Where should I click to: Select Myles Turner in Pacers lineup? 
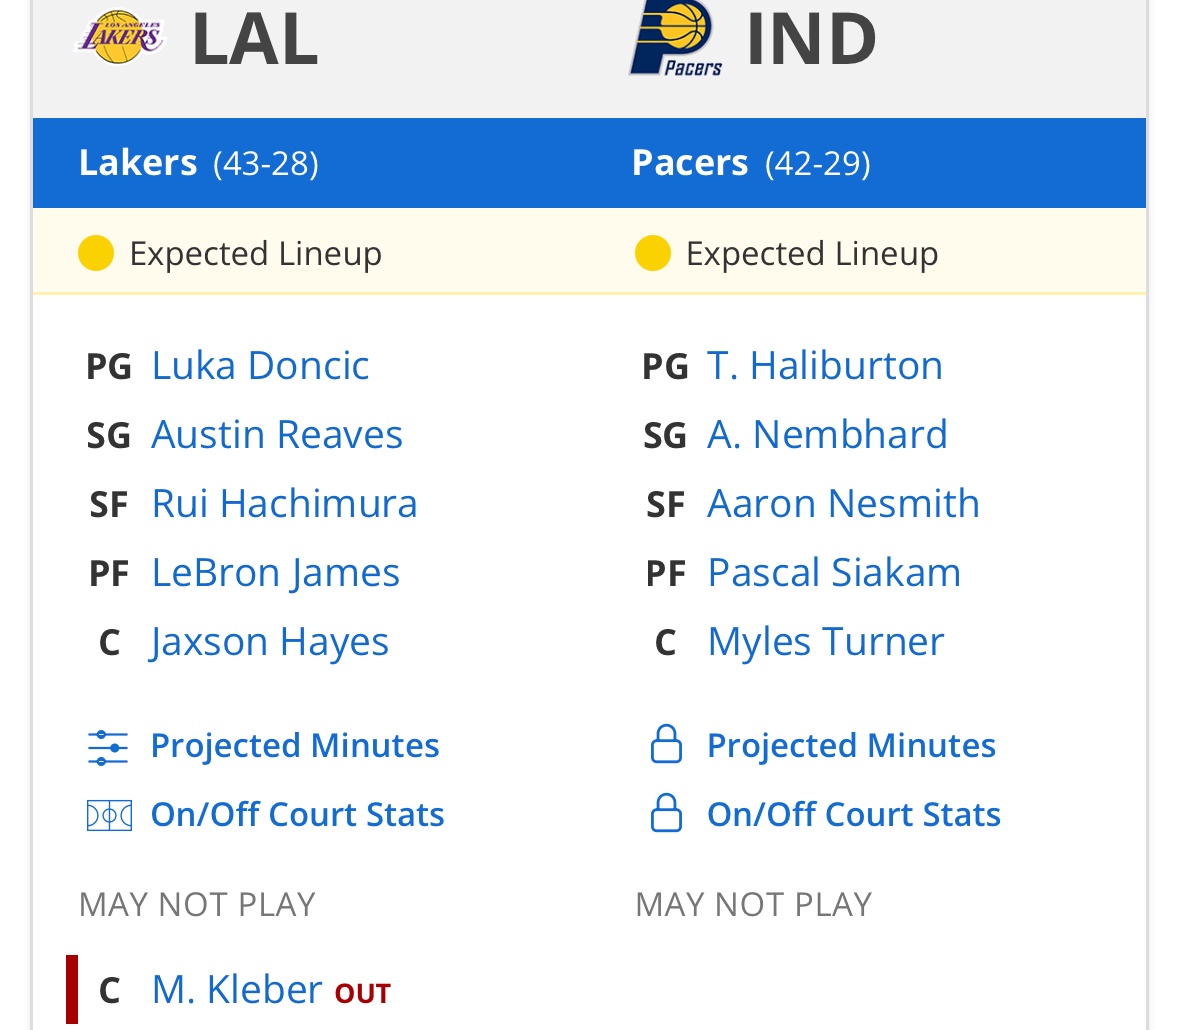(x=825, y=642)
